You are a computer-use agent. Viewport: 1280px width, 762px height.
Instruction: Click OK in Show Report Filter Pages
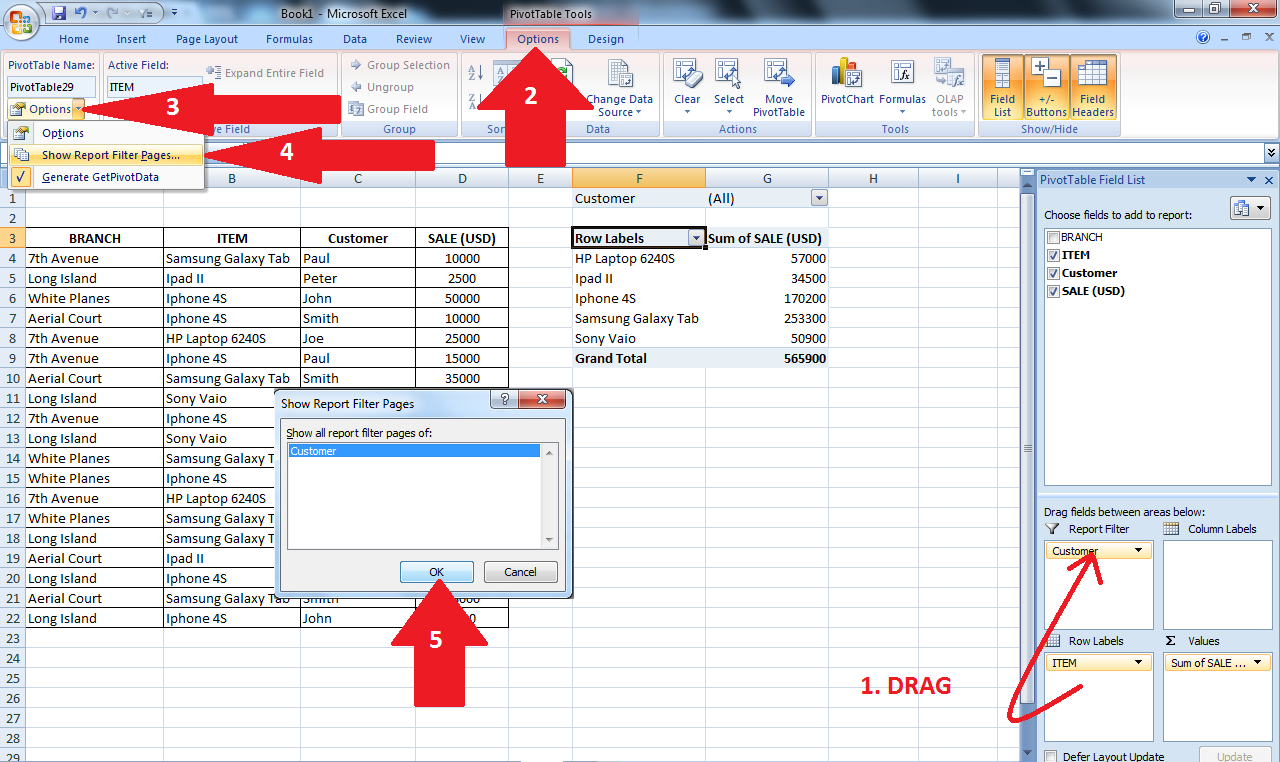437,572
